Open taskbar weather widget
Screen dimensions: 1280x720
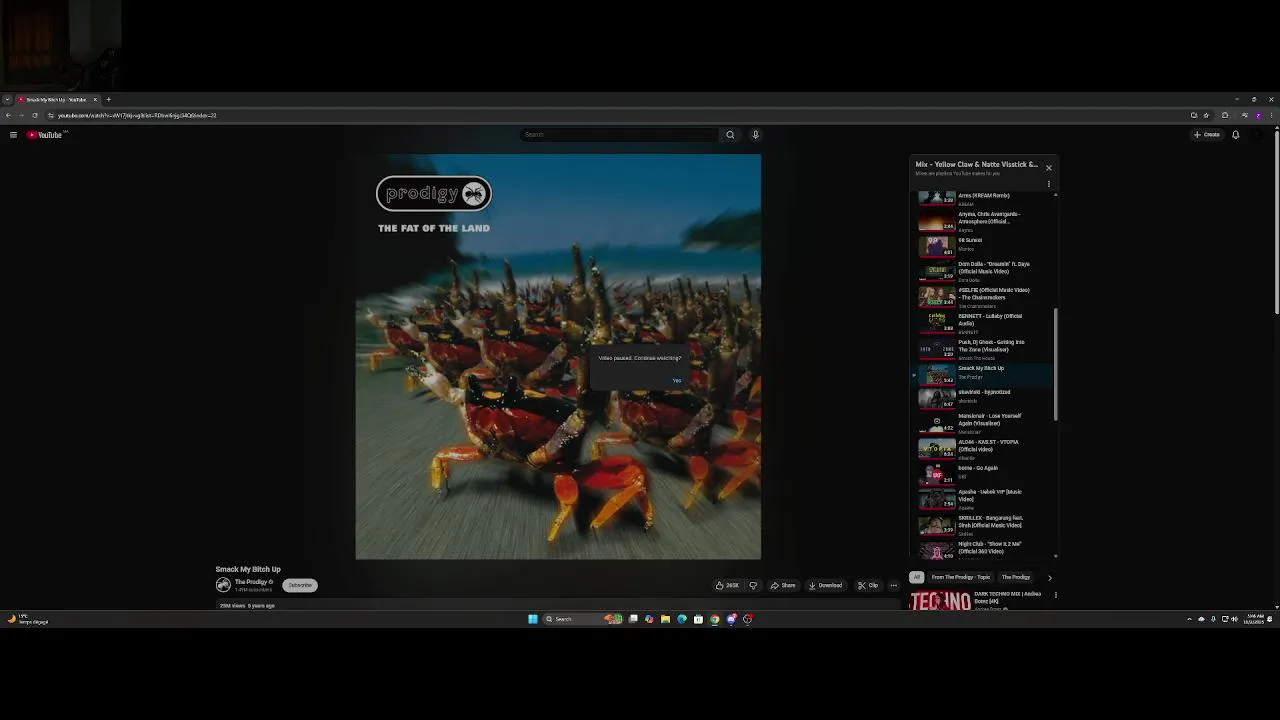[28, 619]
